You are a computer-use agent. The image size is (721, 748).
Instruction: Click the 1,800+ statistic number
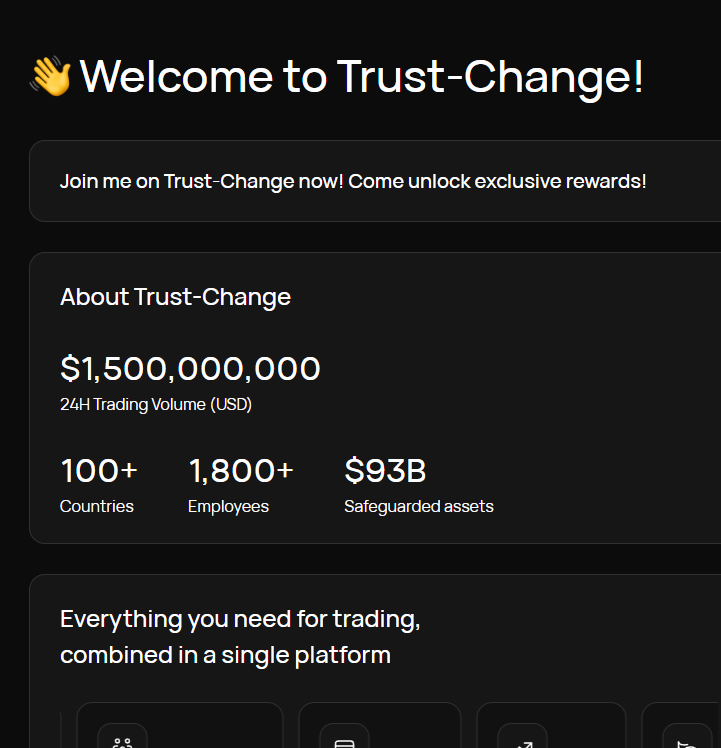point(241,470)
